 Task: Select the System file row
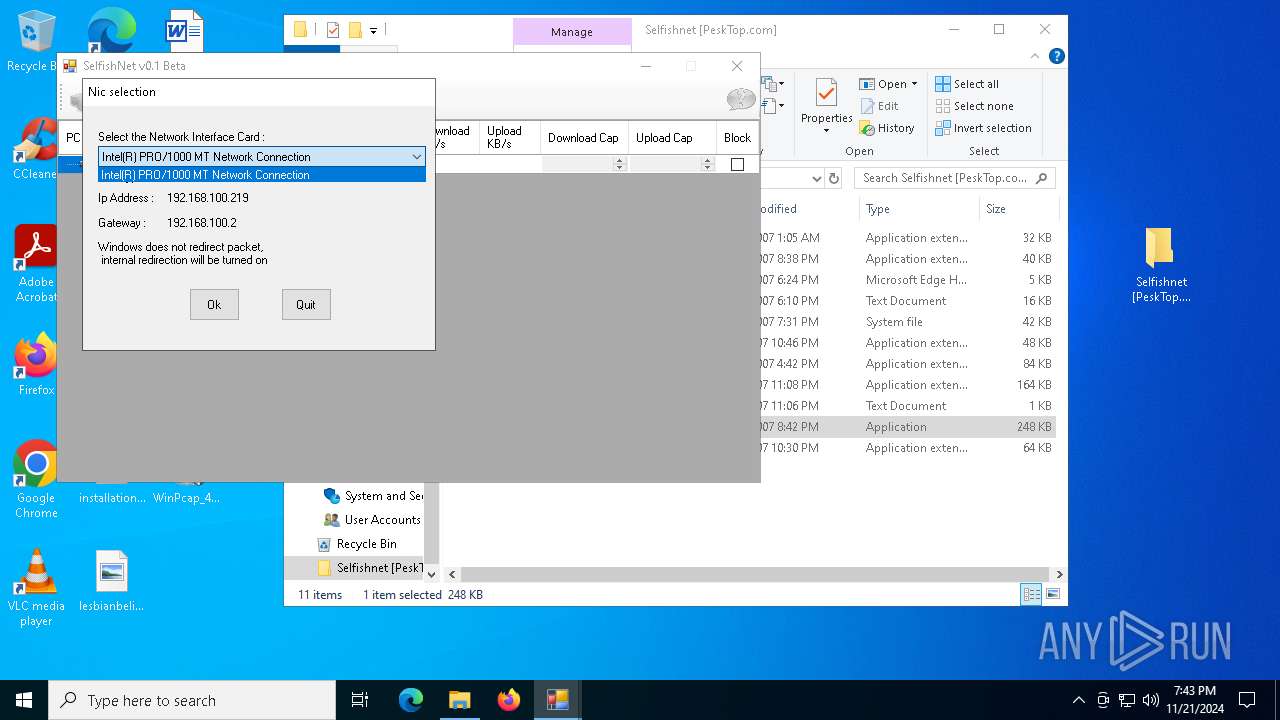click(906, 322)
